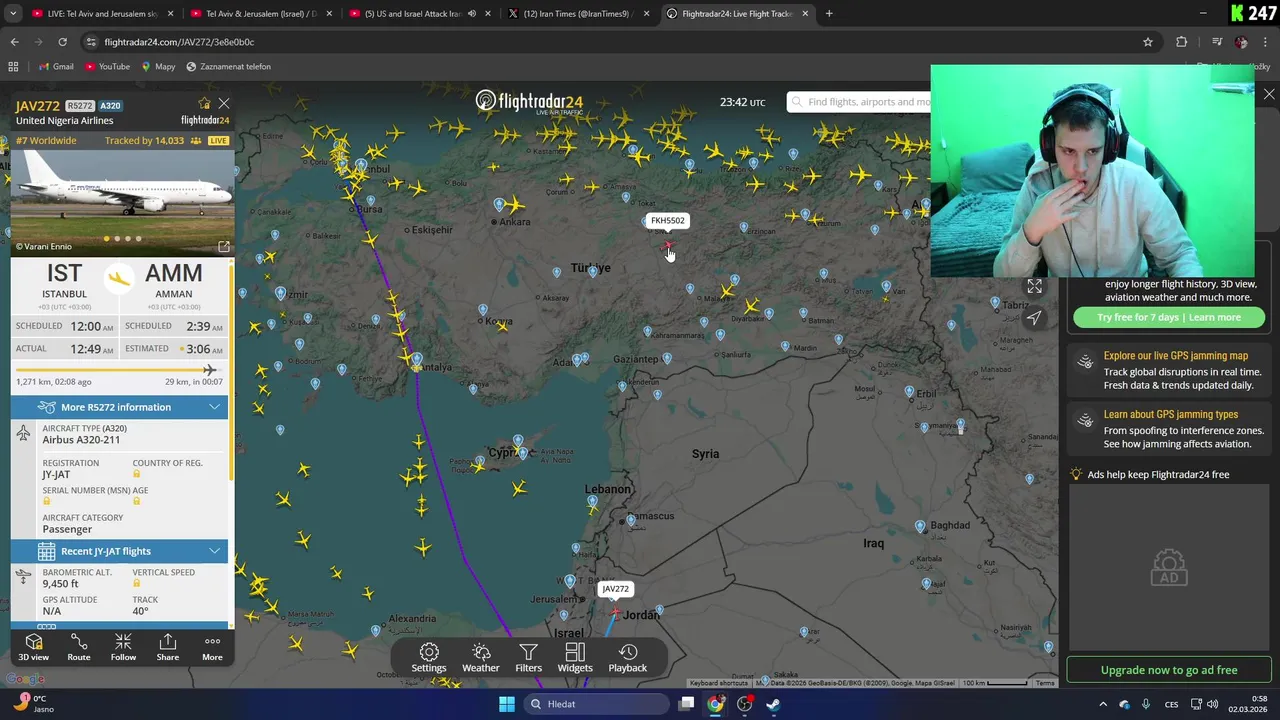Select the fourth aircraft photo dot

pyautogui.click(x=139, y=239)
